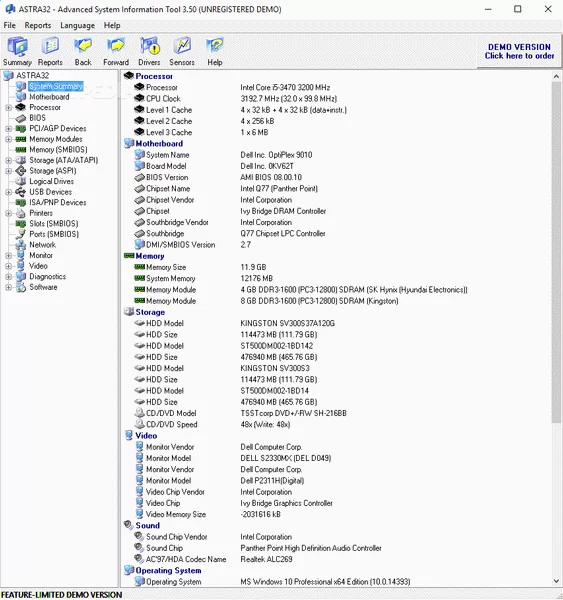Open the Reports toolbar icon

point(50,51)
